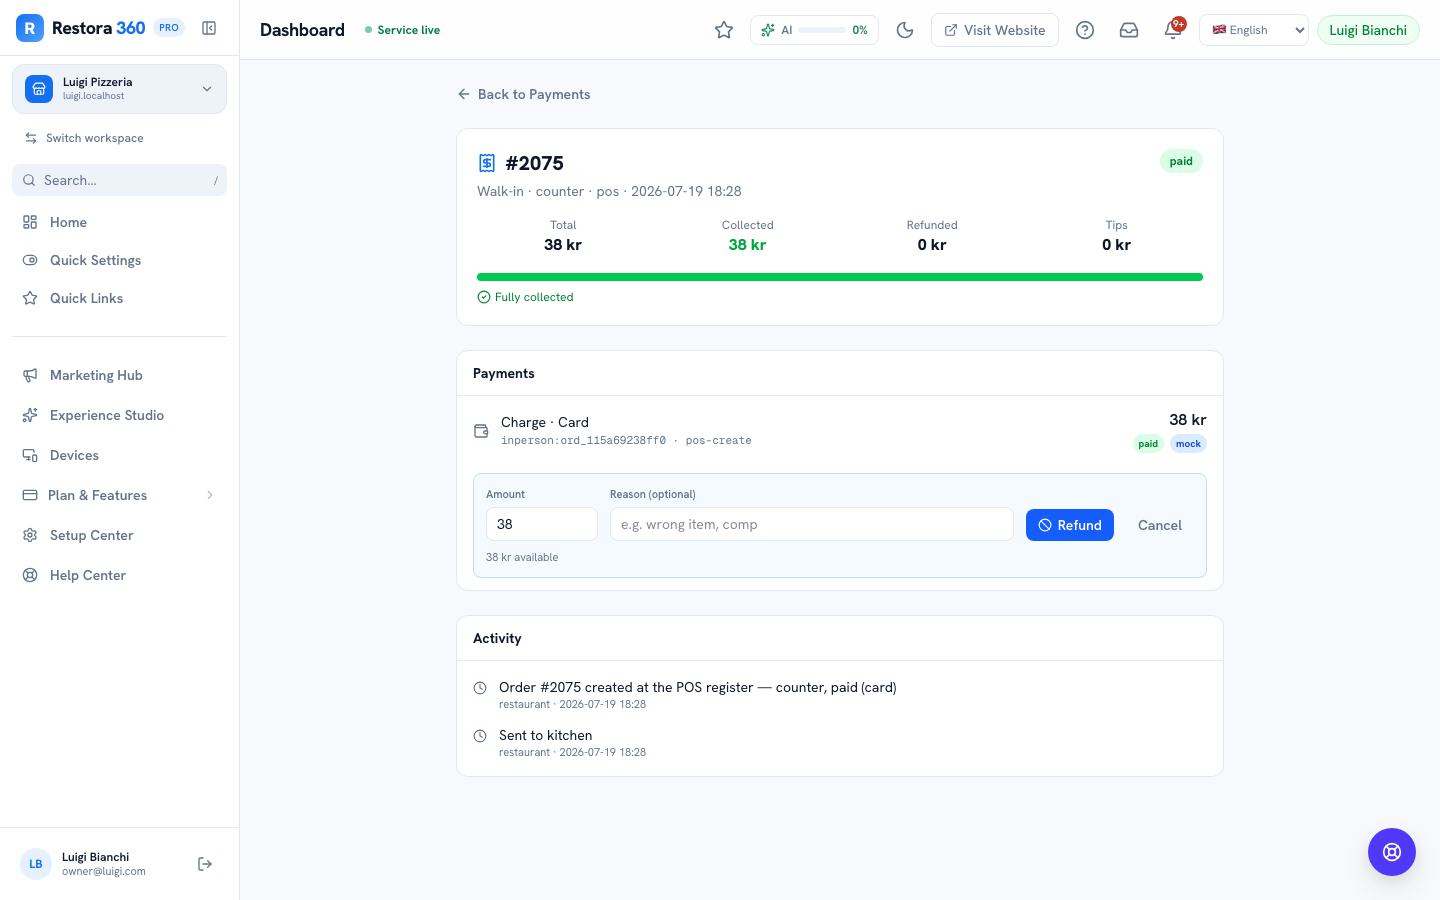Click the Home grid icon
This screenshot has height=900, width=1440.
tap(30, 222)
